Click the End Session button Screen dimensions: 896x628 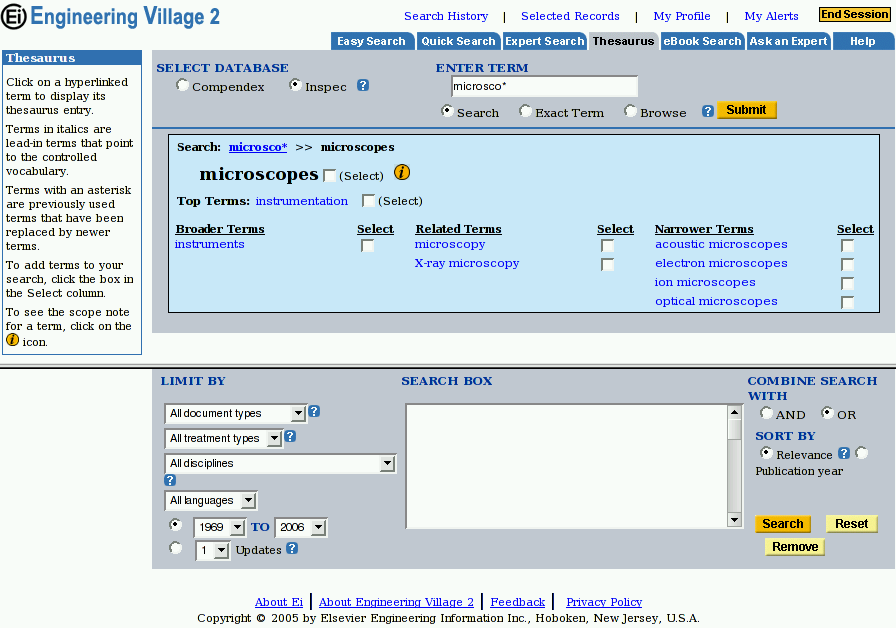(x=855, y=14)
